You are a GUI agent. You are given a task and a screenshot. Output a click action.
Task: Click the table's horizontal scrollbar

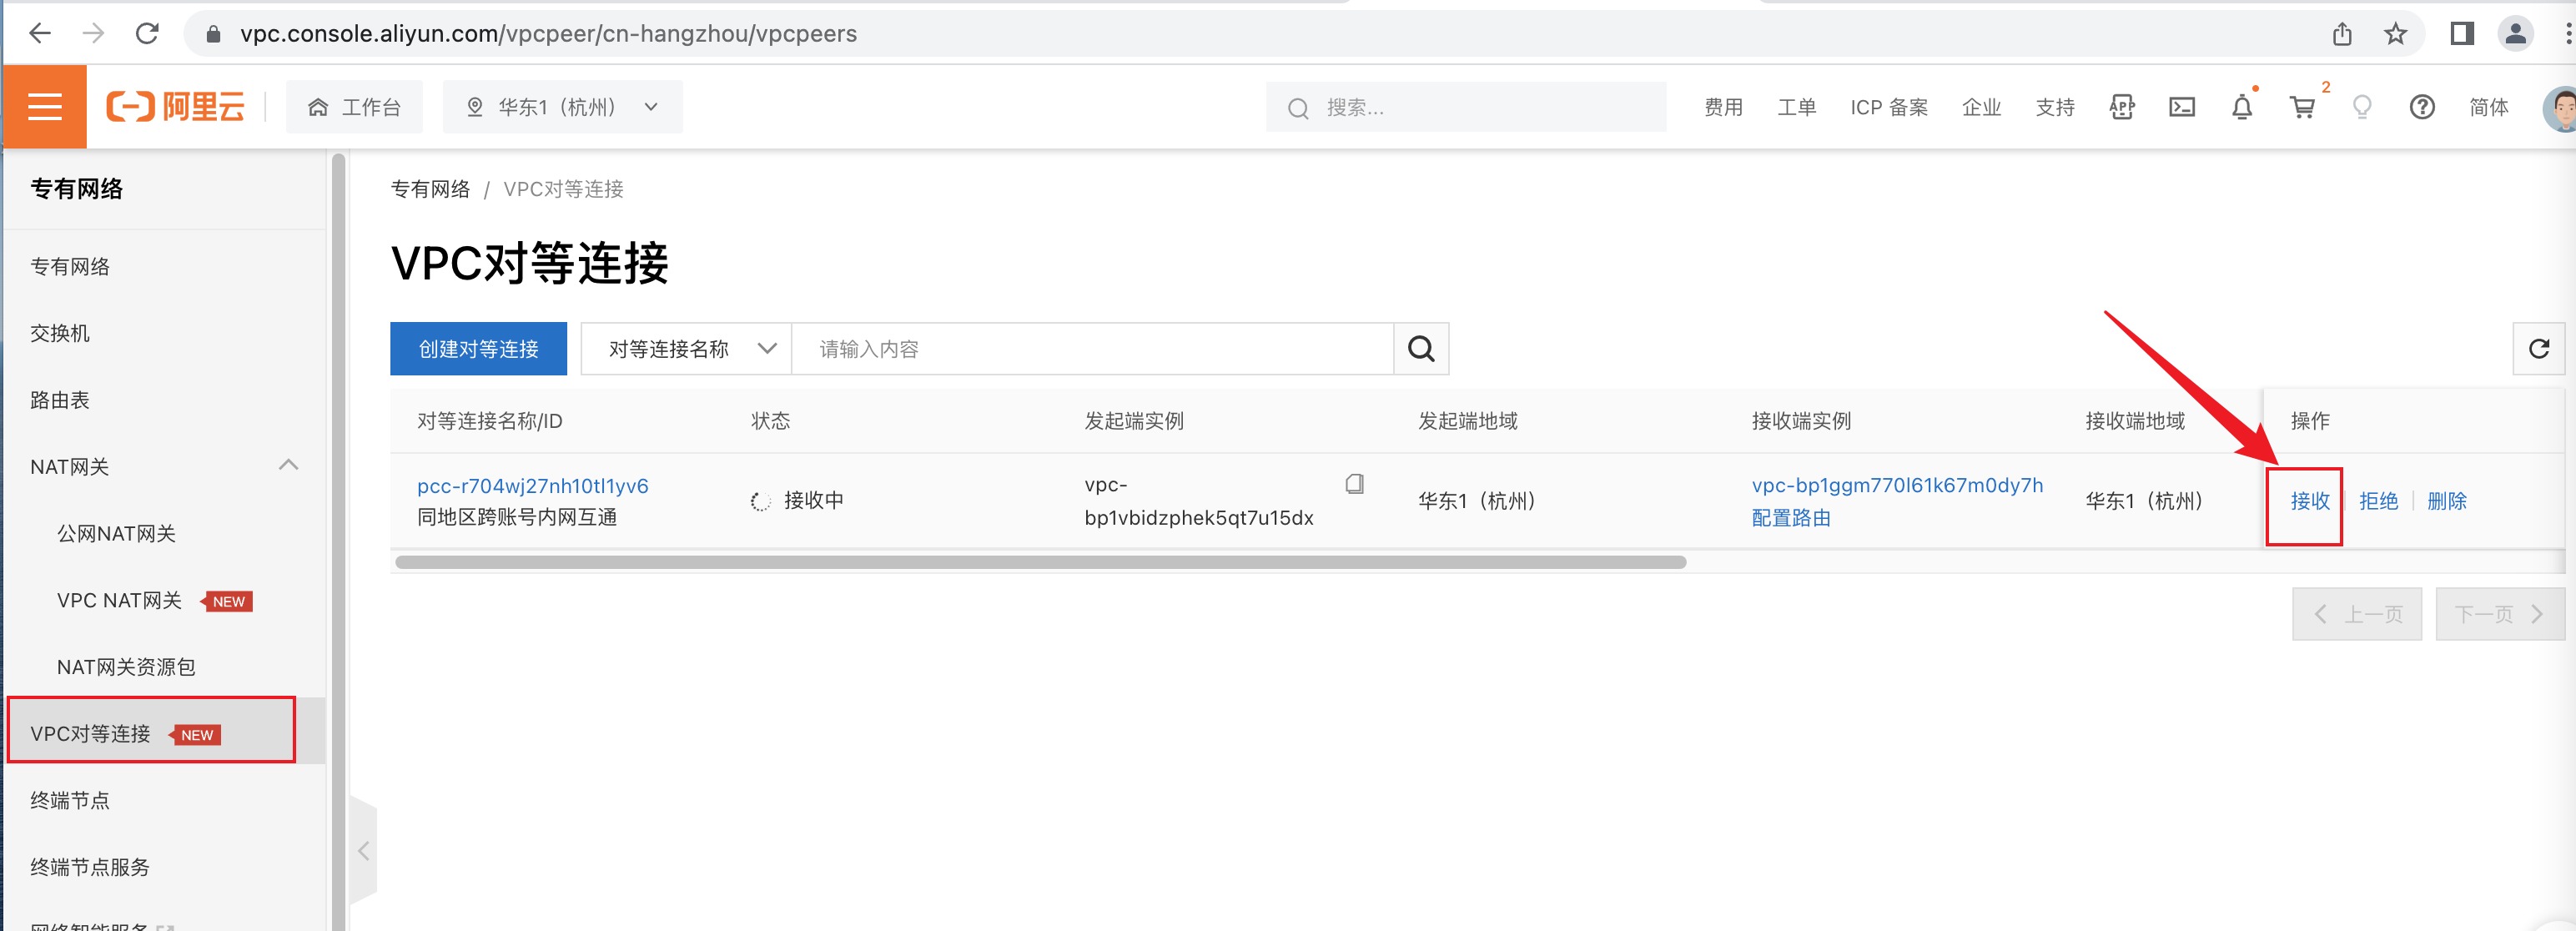pyautogui.click(x=1040, y=562)
